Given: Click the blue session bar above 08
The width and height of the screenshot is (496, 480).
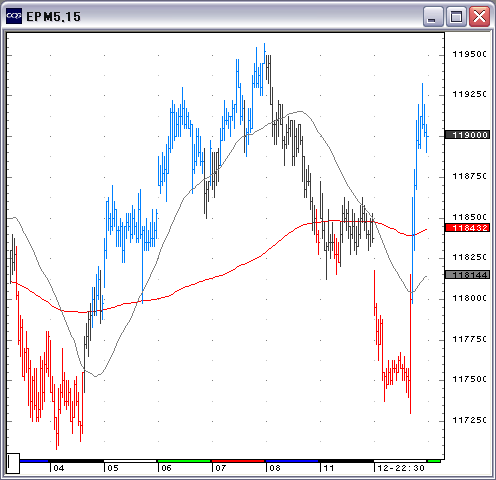Looking at the screenshot, I should coord(292,461).
